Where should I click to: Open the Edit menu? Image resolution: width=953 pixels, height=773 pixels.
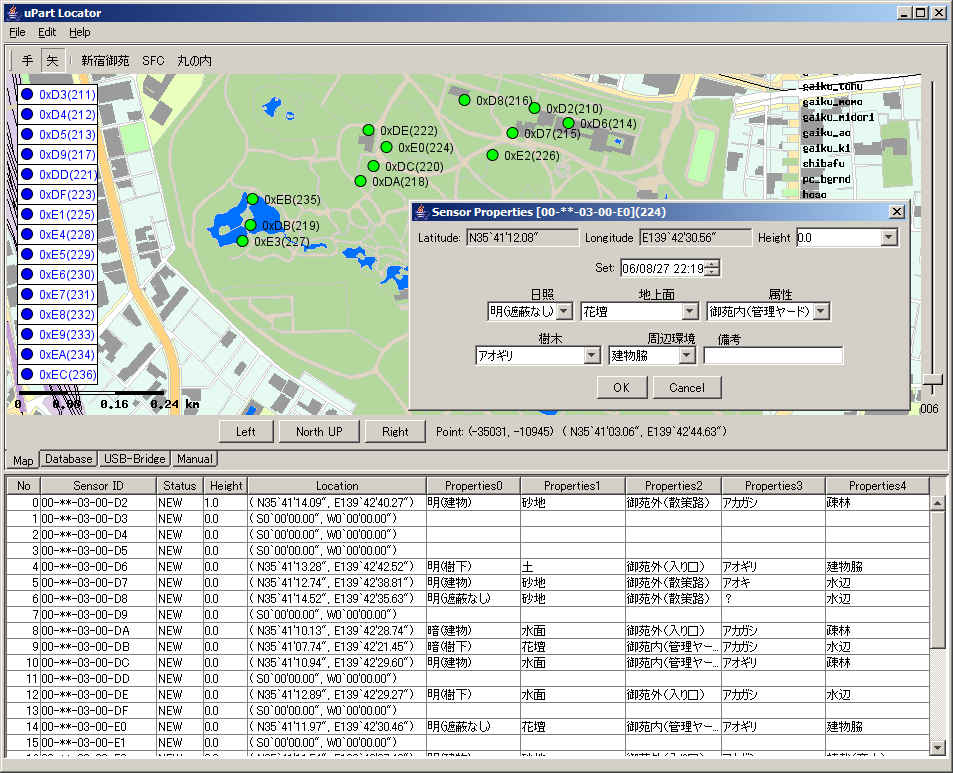click(47, 32)
